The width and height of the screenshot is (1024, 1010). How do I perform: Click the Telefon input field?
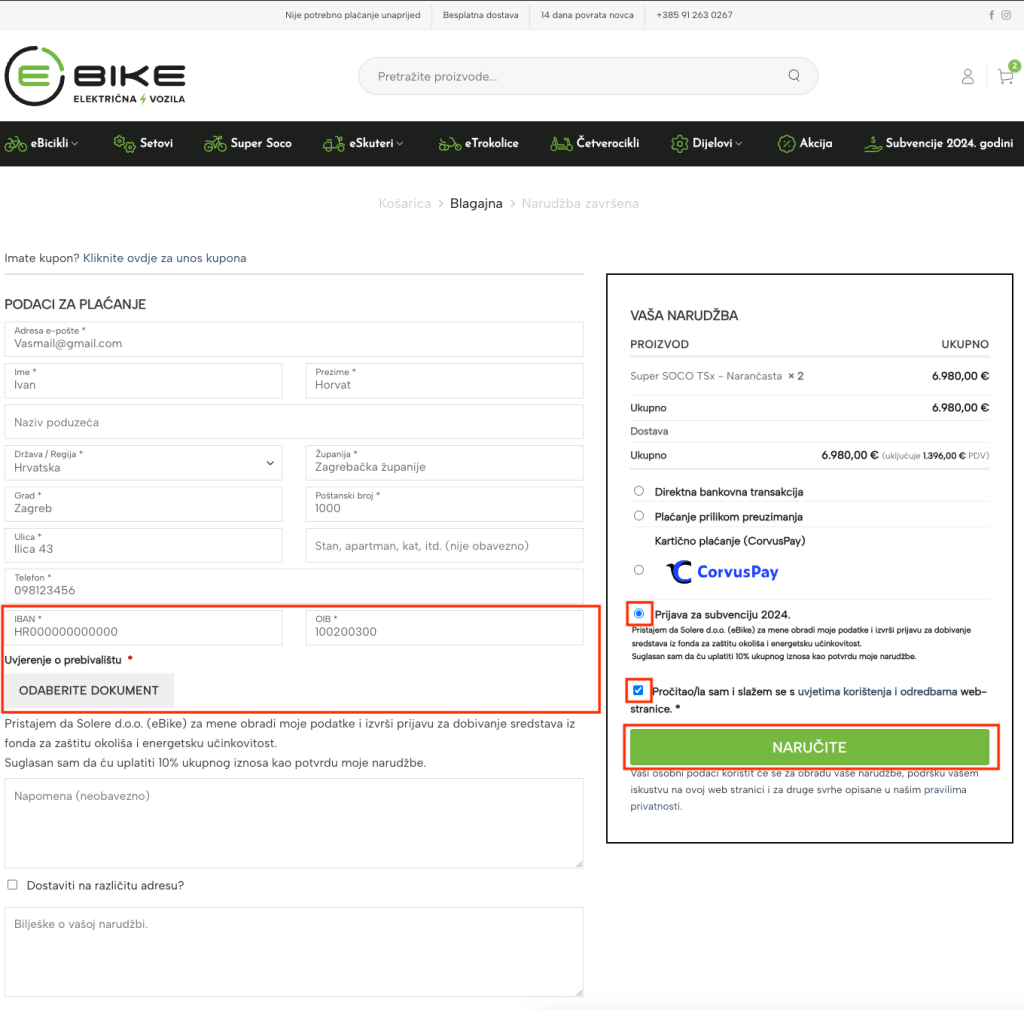click(294, 586)
